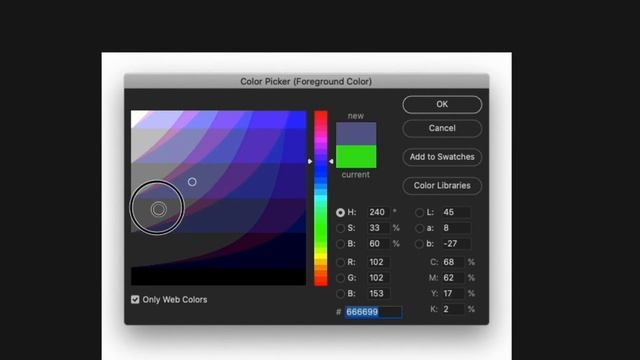Select the L lightness radio button
640x360 pixels.
click(x=419, y=213)
